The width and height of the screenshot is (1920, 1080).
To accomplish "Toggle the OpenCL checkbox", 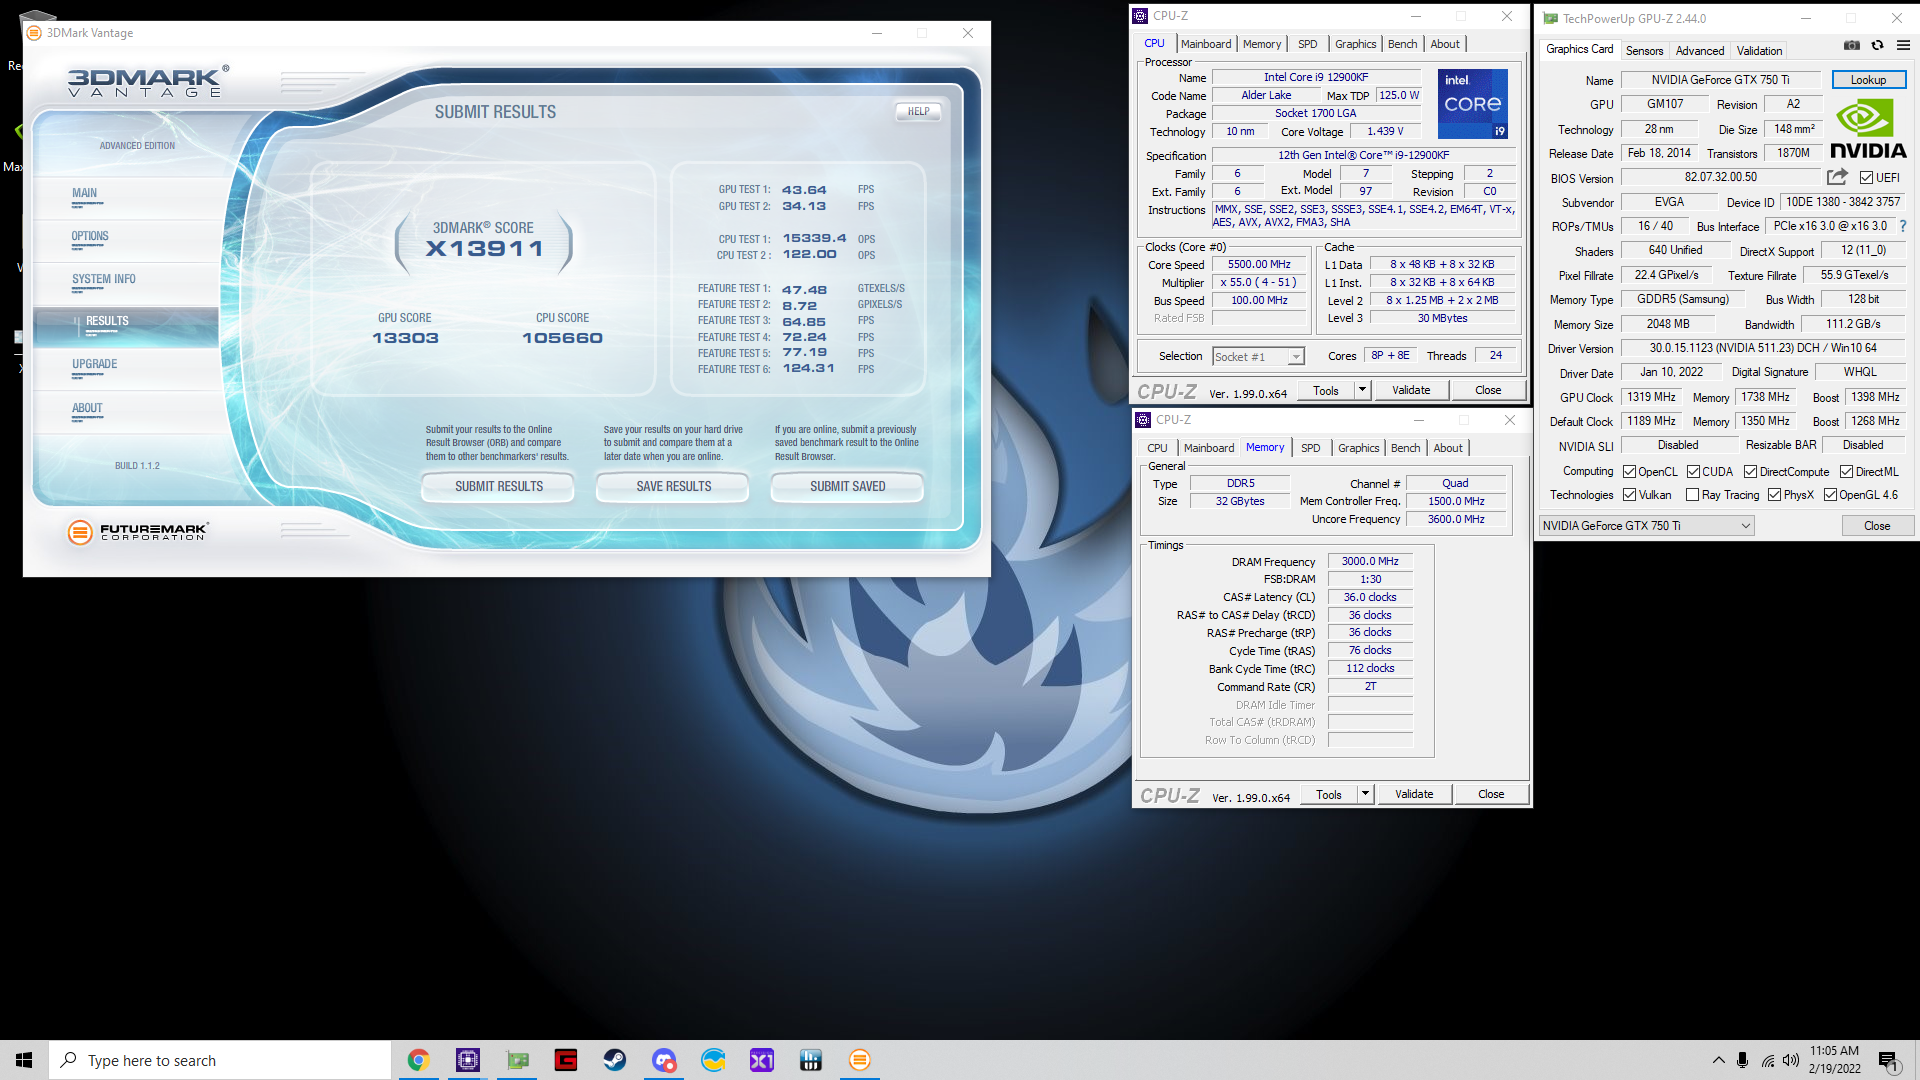I will click(x=1629, y=472).
